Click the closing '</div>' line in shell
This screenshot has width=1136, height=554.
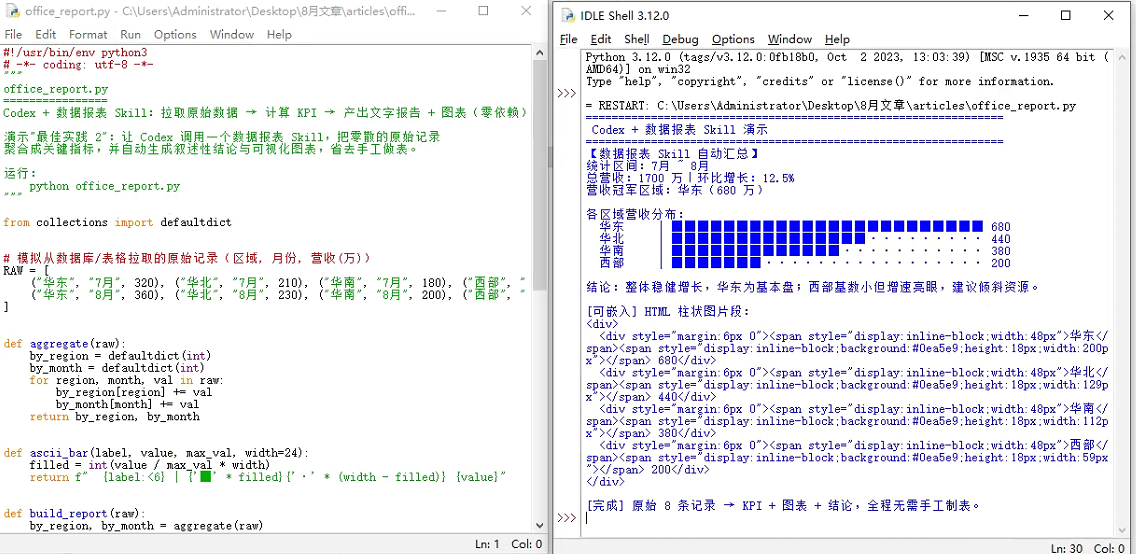(604, 482)
